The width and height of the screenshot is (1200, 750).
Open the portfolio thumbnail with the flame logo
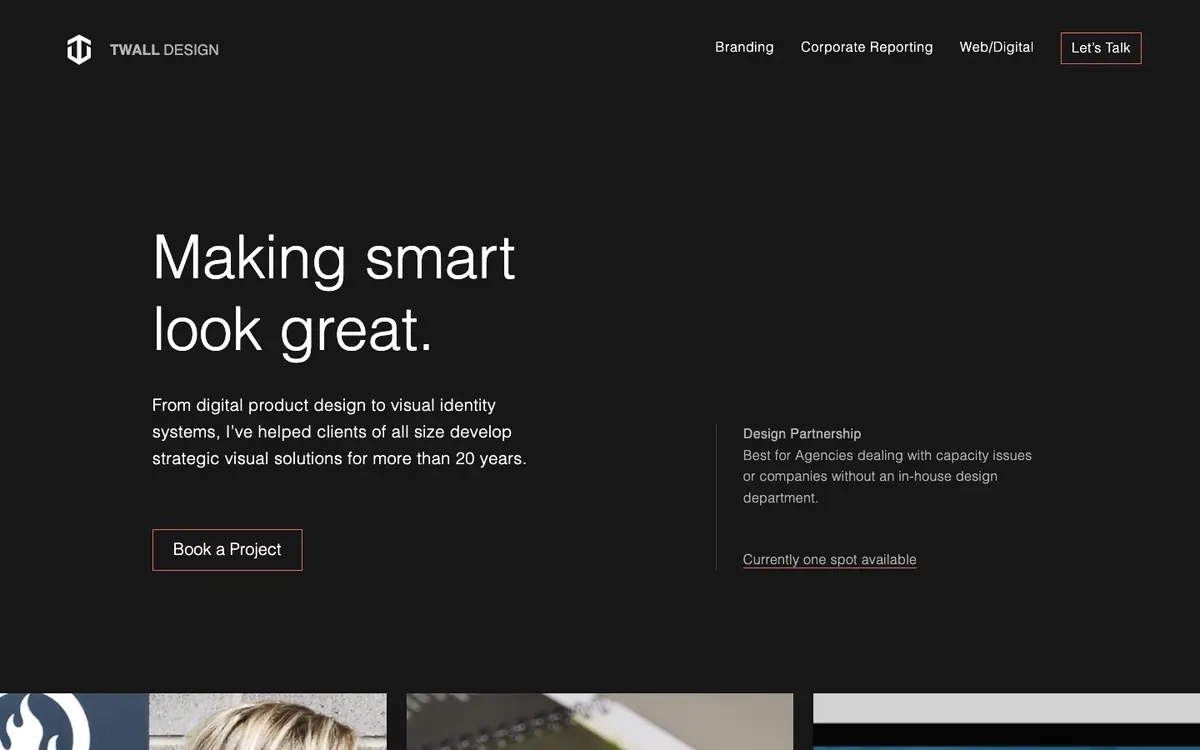coord(193,722)
